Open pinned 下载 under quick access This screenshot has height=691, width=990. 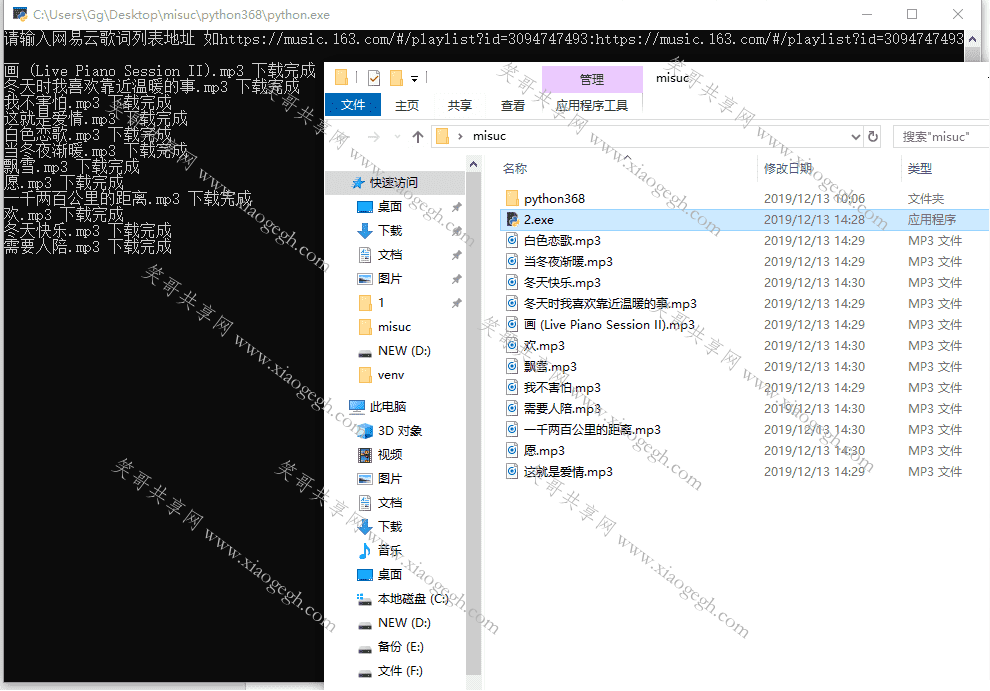click(x=390, y=231)
